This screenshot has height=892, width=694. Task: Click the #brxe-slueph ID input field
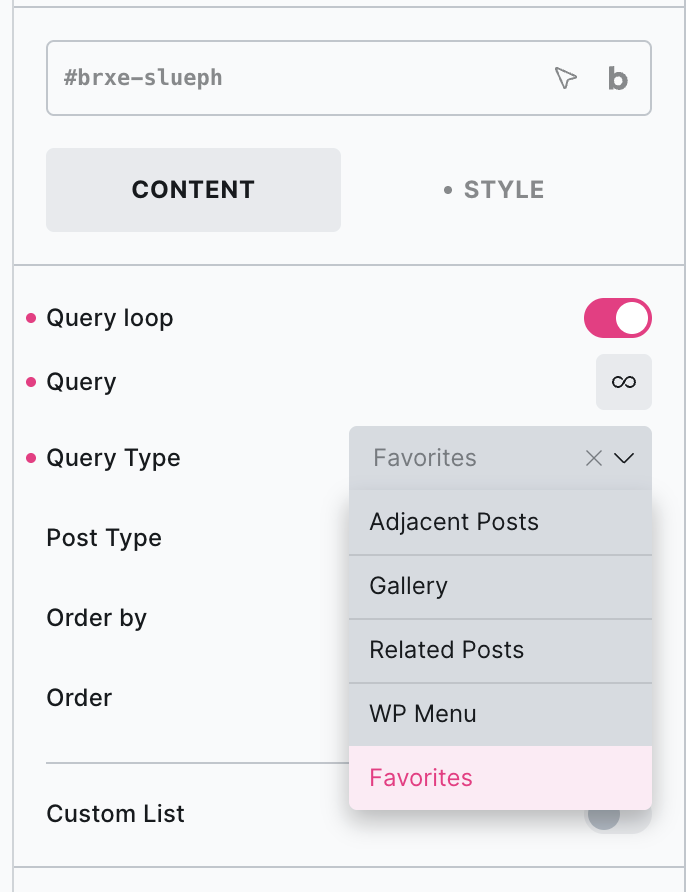point(300,78)
